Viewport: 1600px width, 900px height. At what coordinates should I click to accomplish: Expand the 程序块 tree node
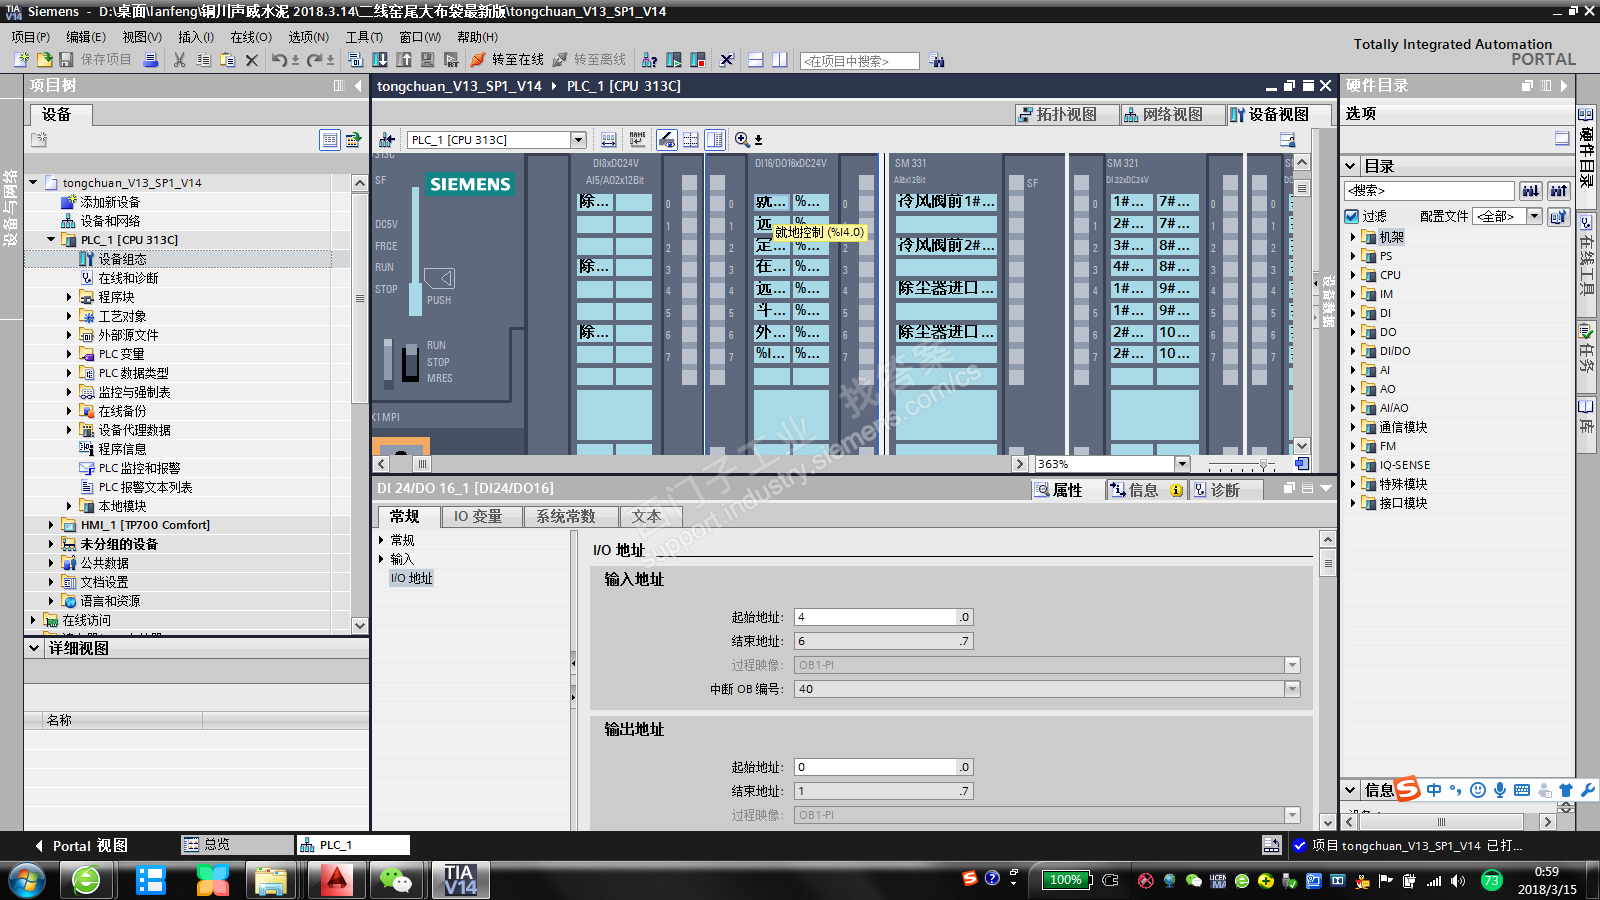point(69,297)
